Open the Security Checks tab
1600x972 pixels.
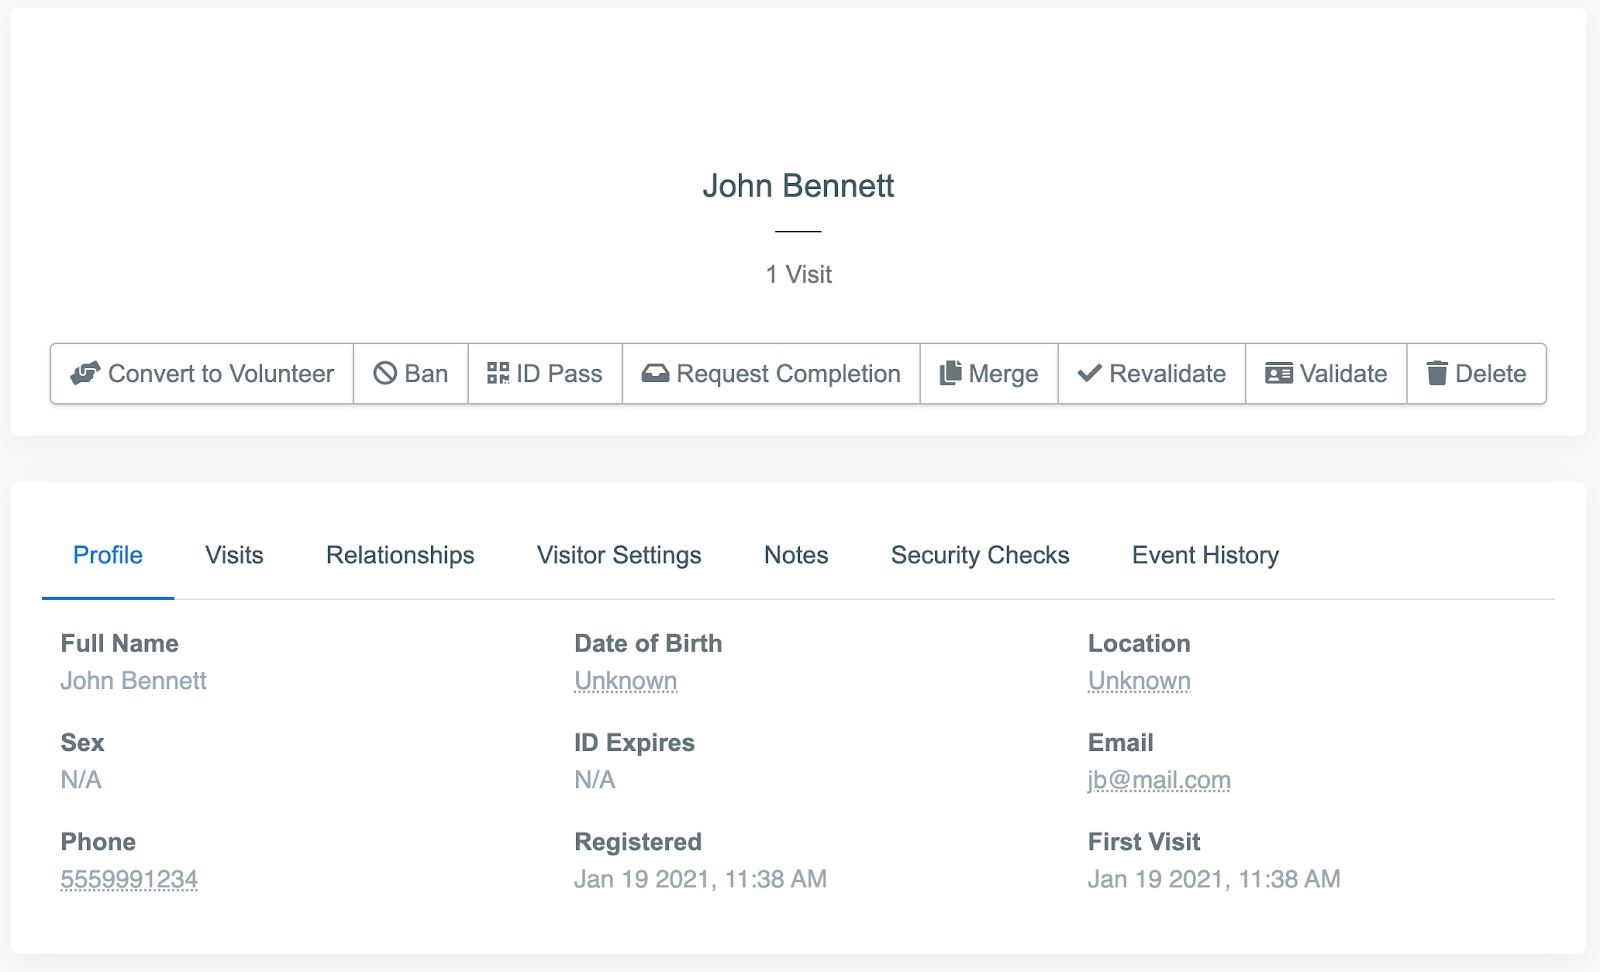[x=980, y=555]
